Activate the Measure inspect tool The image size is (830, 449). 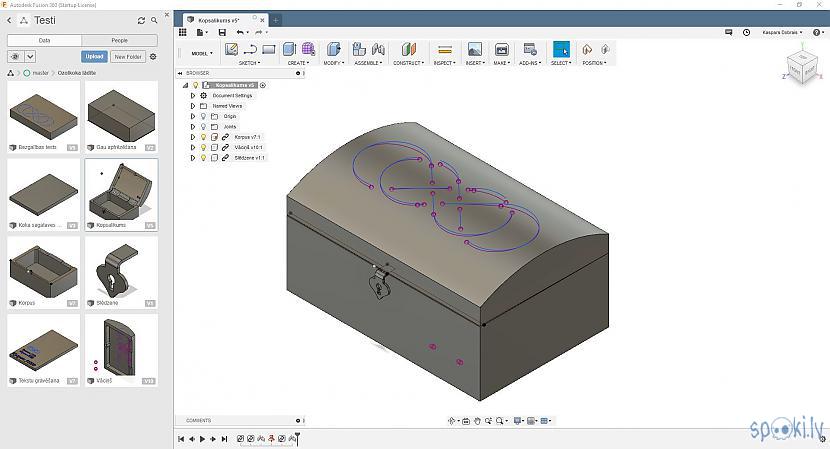445,50
